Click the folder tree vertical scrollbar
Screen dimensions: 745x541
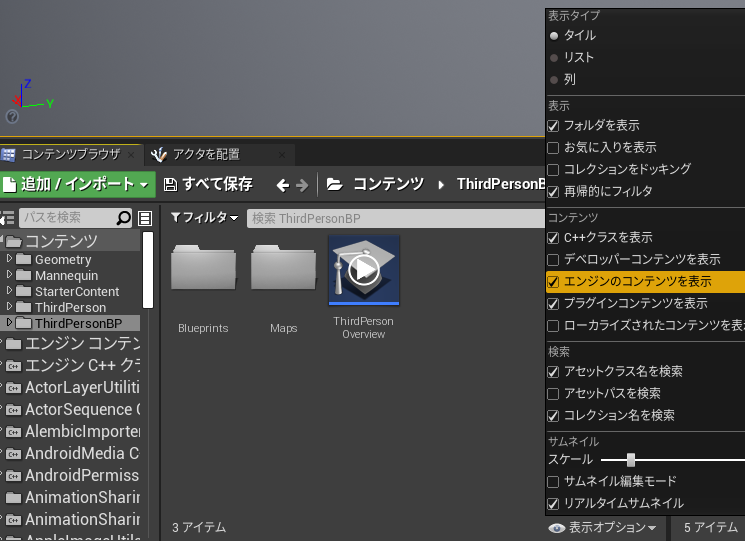point(148,270)
